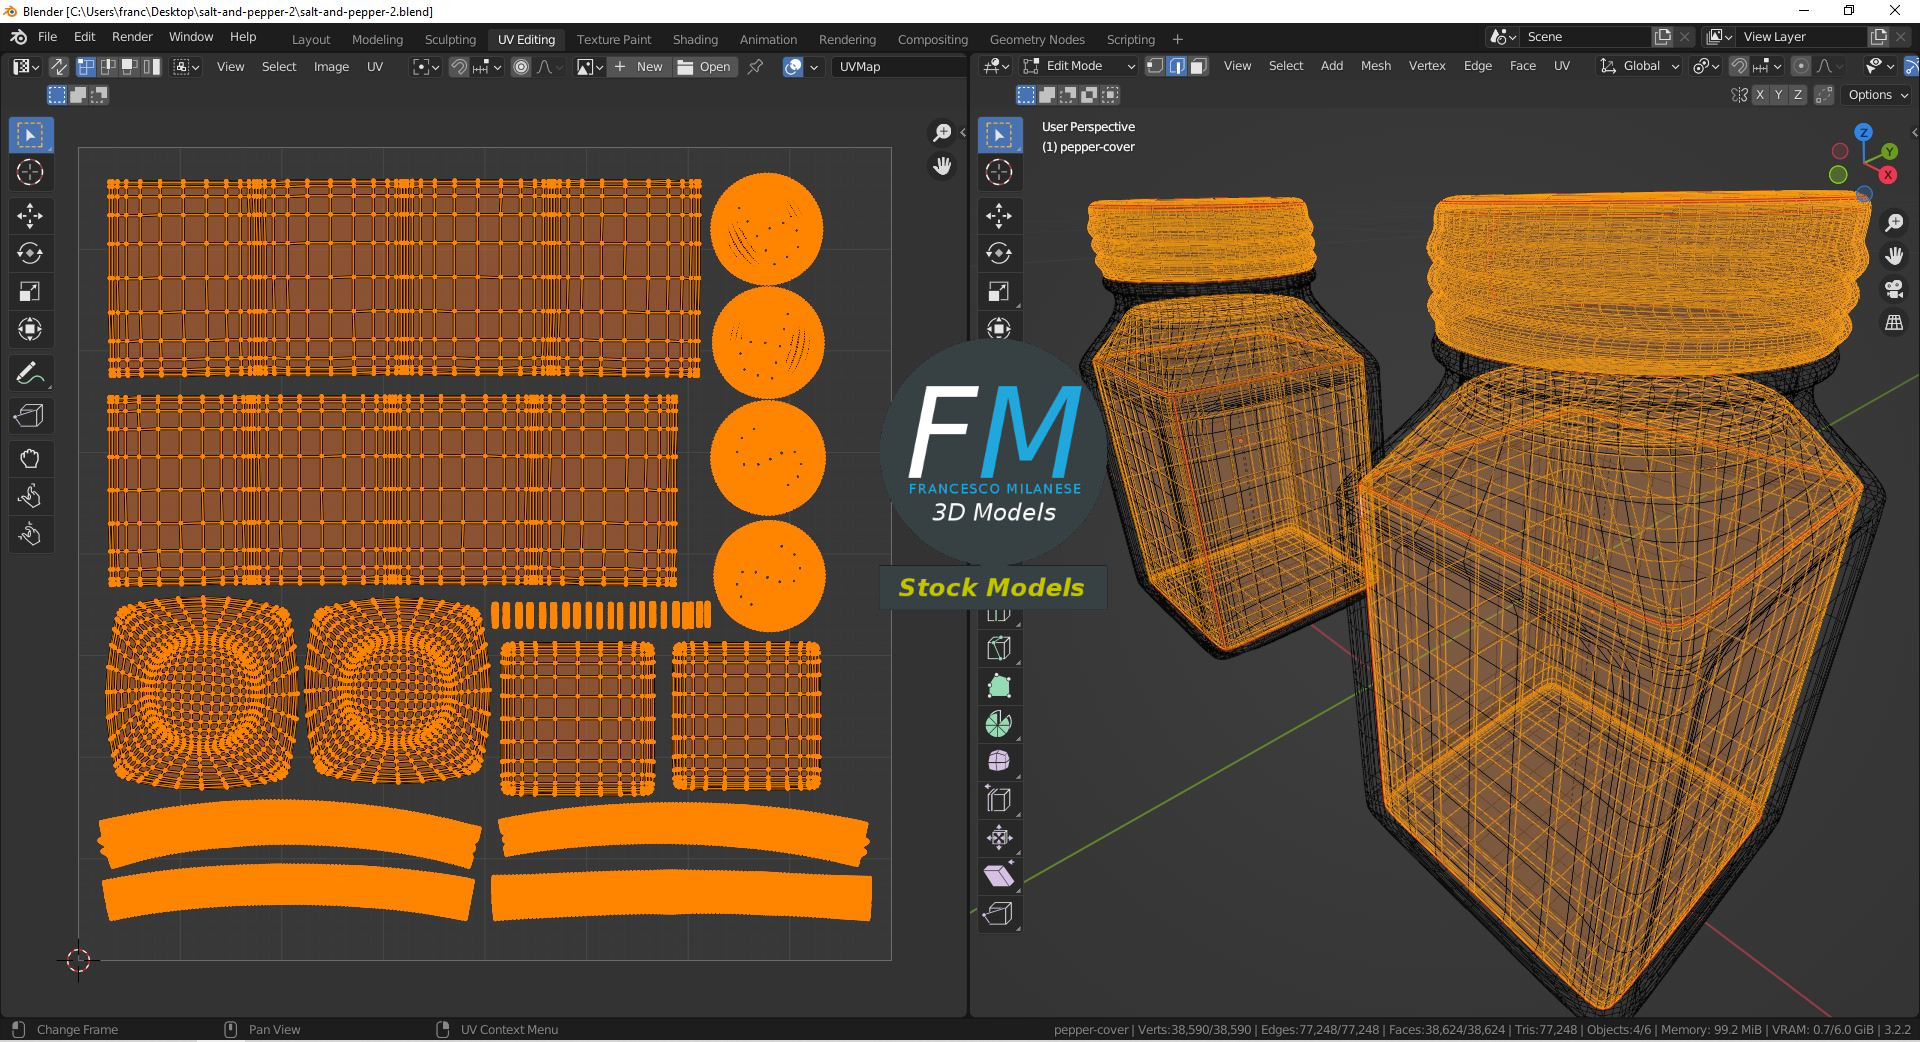Select the Shrink/Fatten tool in the 3D viewport
The height and width of the screenshot is (1042, 1920).
(999, 838)
